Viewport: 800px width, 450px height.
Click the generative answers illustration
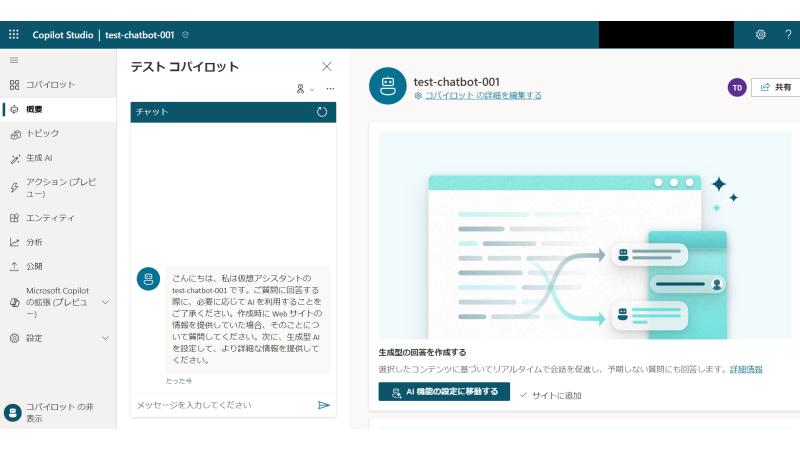[585, 235]
